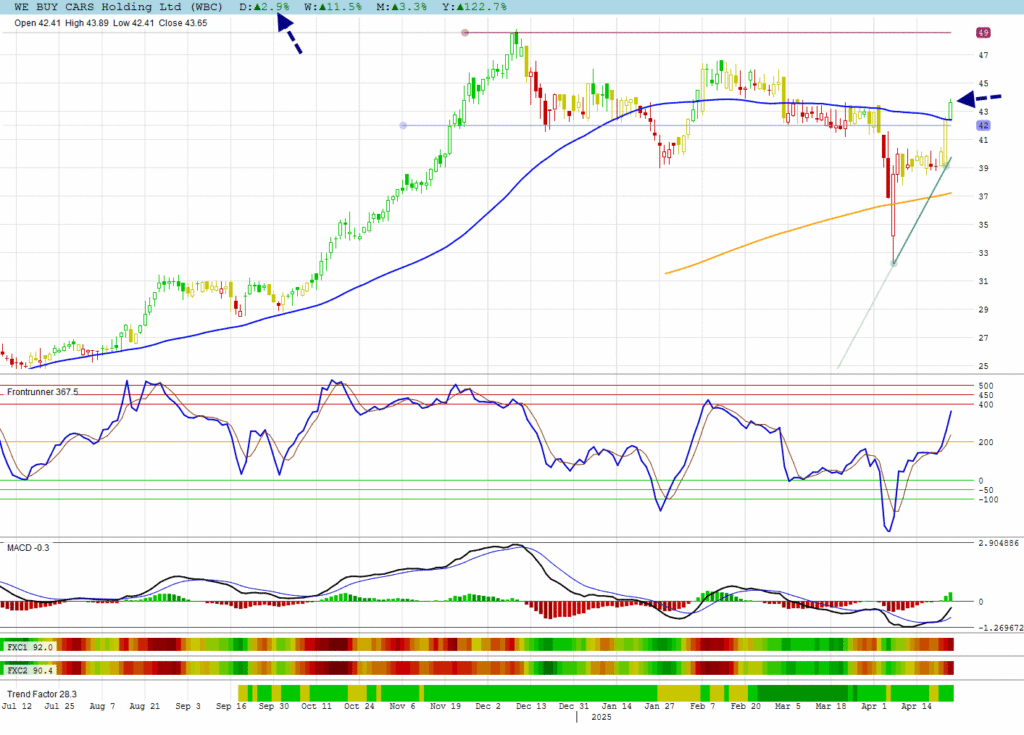
Task: Click the Aug 7 date on the time axis
Action: [102, 706]
